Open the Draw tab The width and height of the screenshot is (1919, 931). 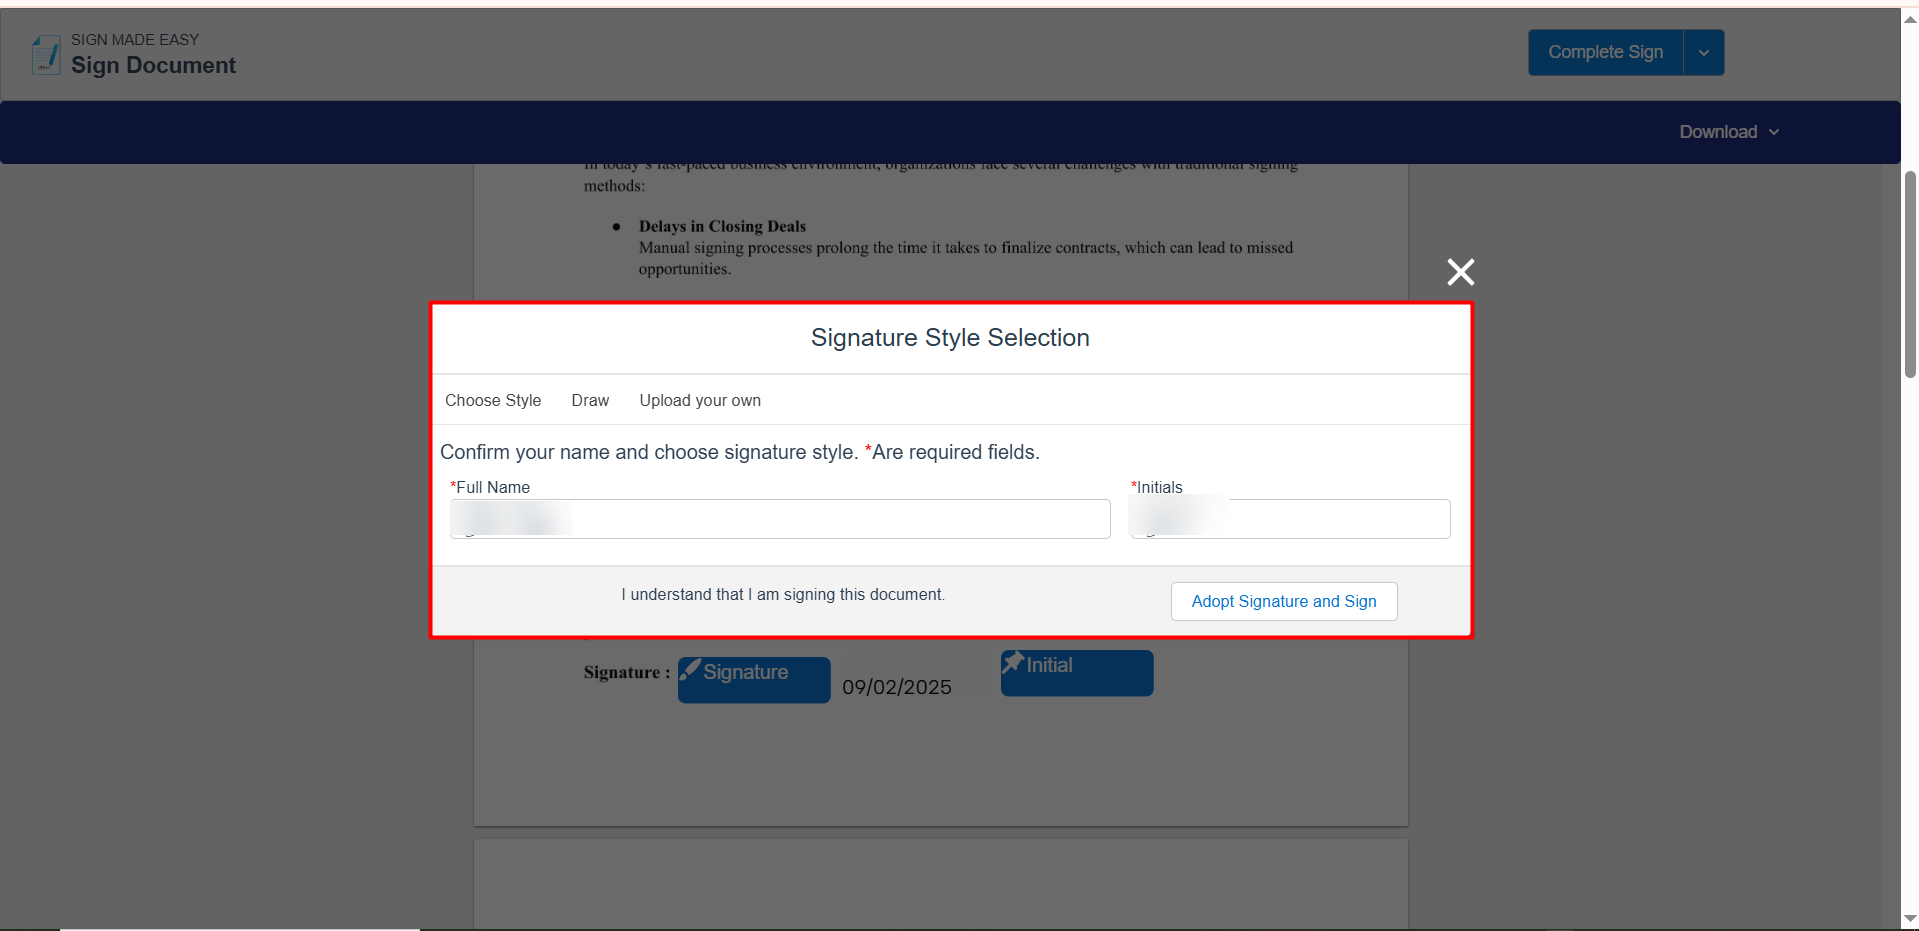point(590,400)
